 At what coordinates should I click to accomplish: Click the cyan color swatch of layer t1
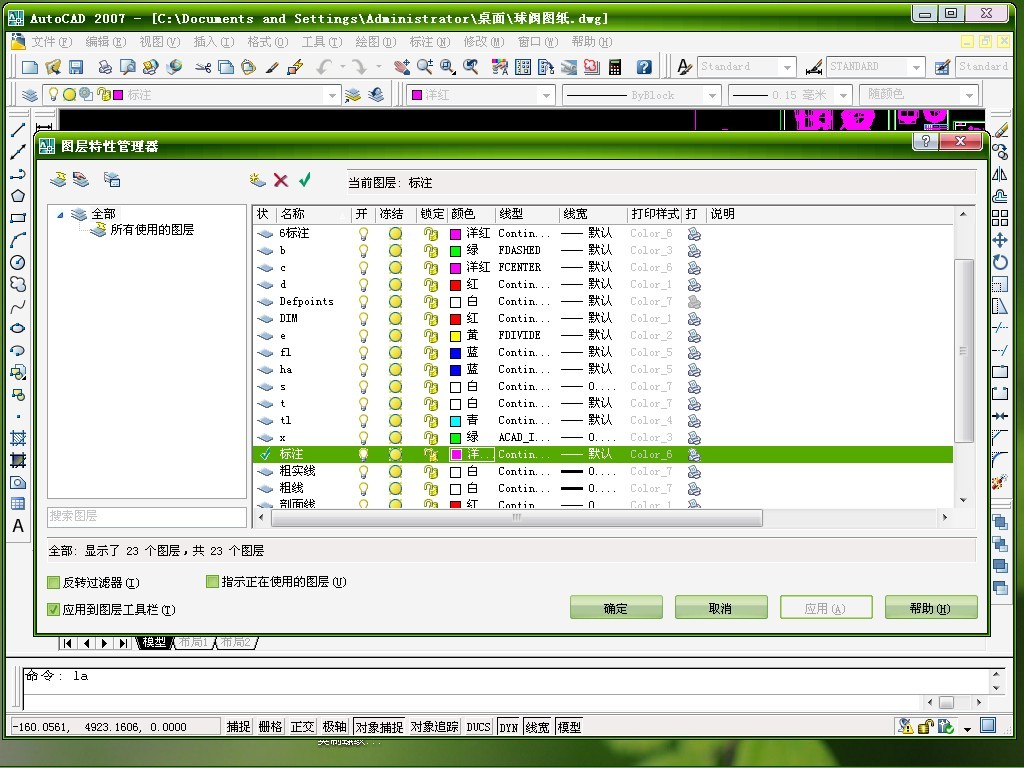[455, 421]
